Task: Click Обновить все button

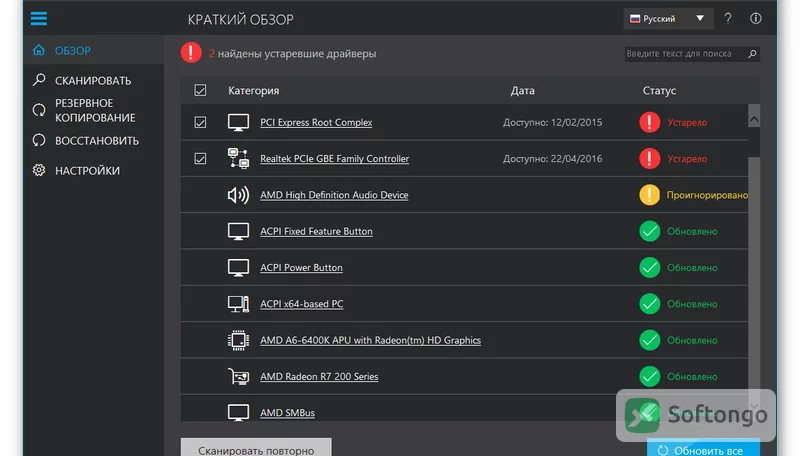Action: pos(703,447)
